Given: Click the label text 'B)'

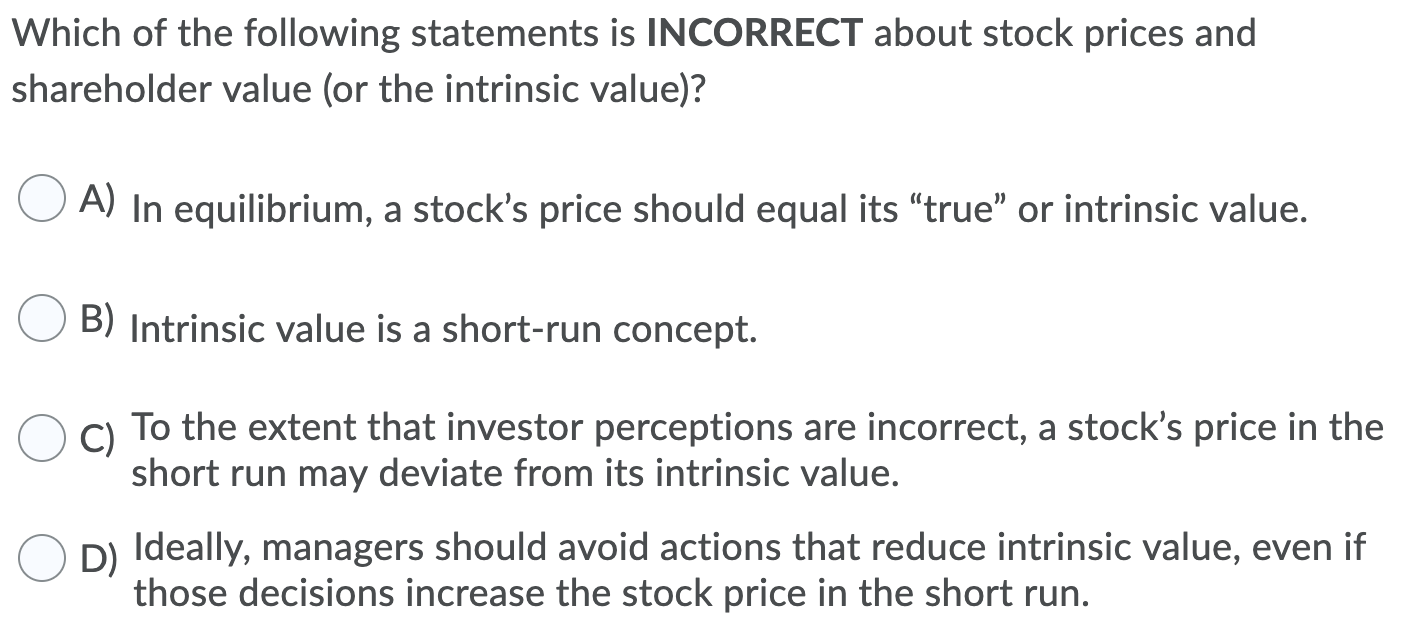Looking at the screenshot, I should 95,317.
